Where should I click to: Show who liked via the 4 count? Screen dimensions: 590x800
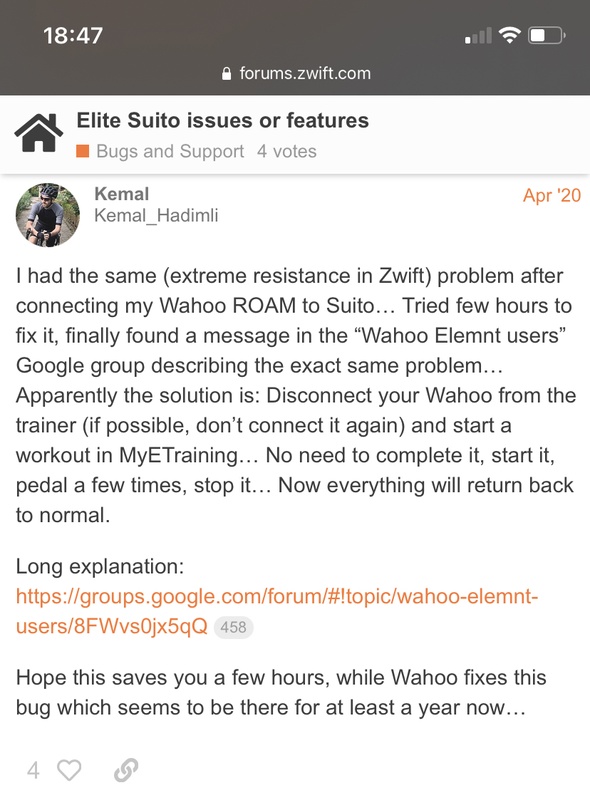pyautogui.click(x=33, y=770)
